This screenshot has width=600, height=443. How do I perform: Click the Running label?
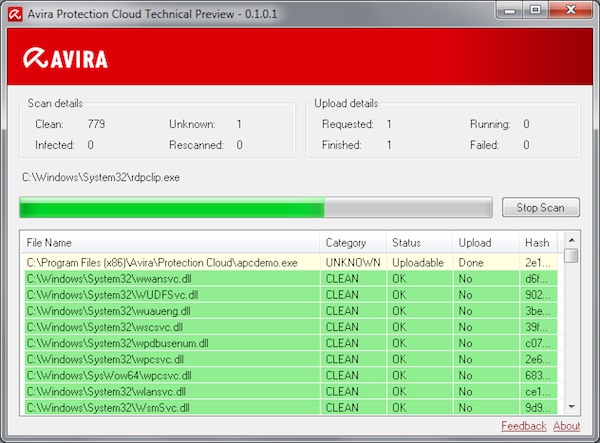pos(490,124)
